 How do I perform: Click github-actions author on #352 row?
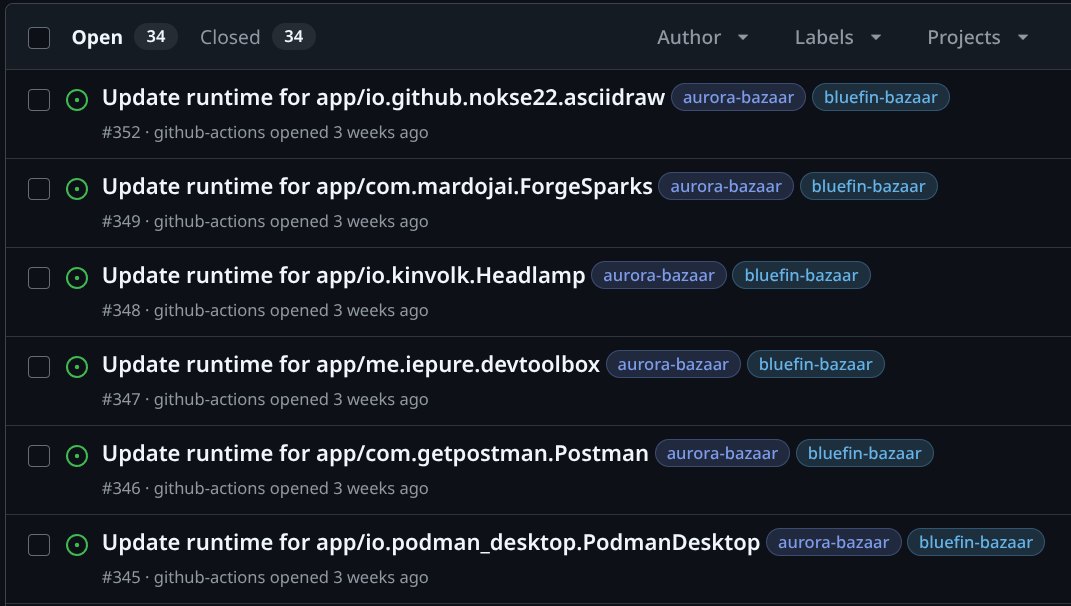pyautogui.click(x=210, y=133)
